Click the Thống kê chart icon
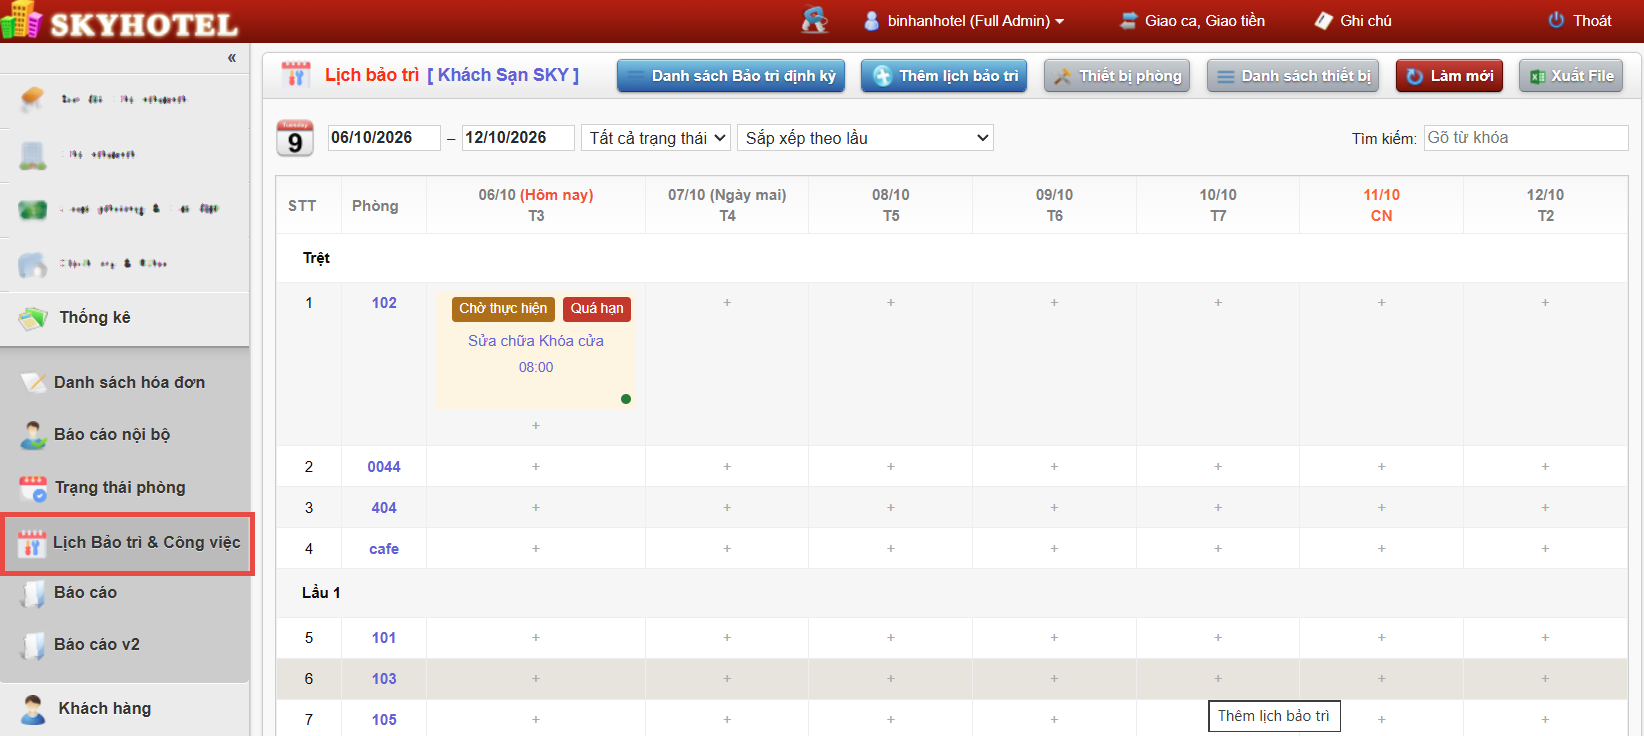This screenshot has width=1644, height=736. click(33, 318)
